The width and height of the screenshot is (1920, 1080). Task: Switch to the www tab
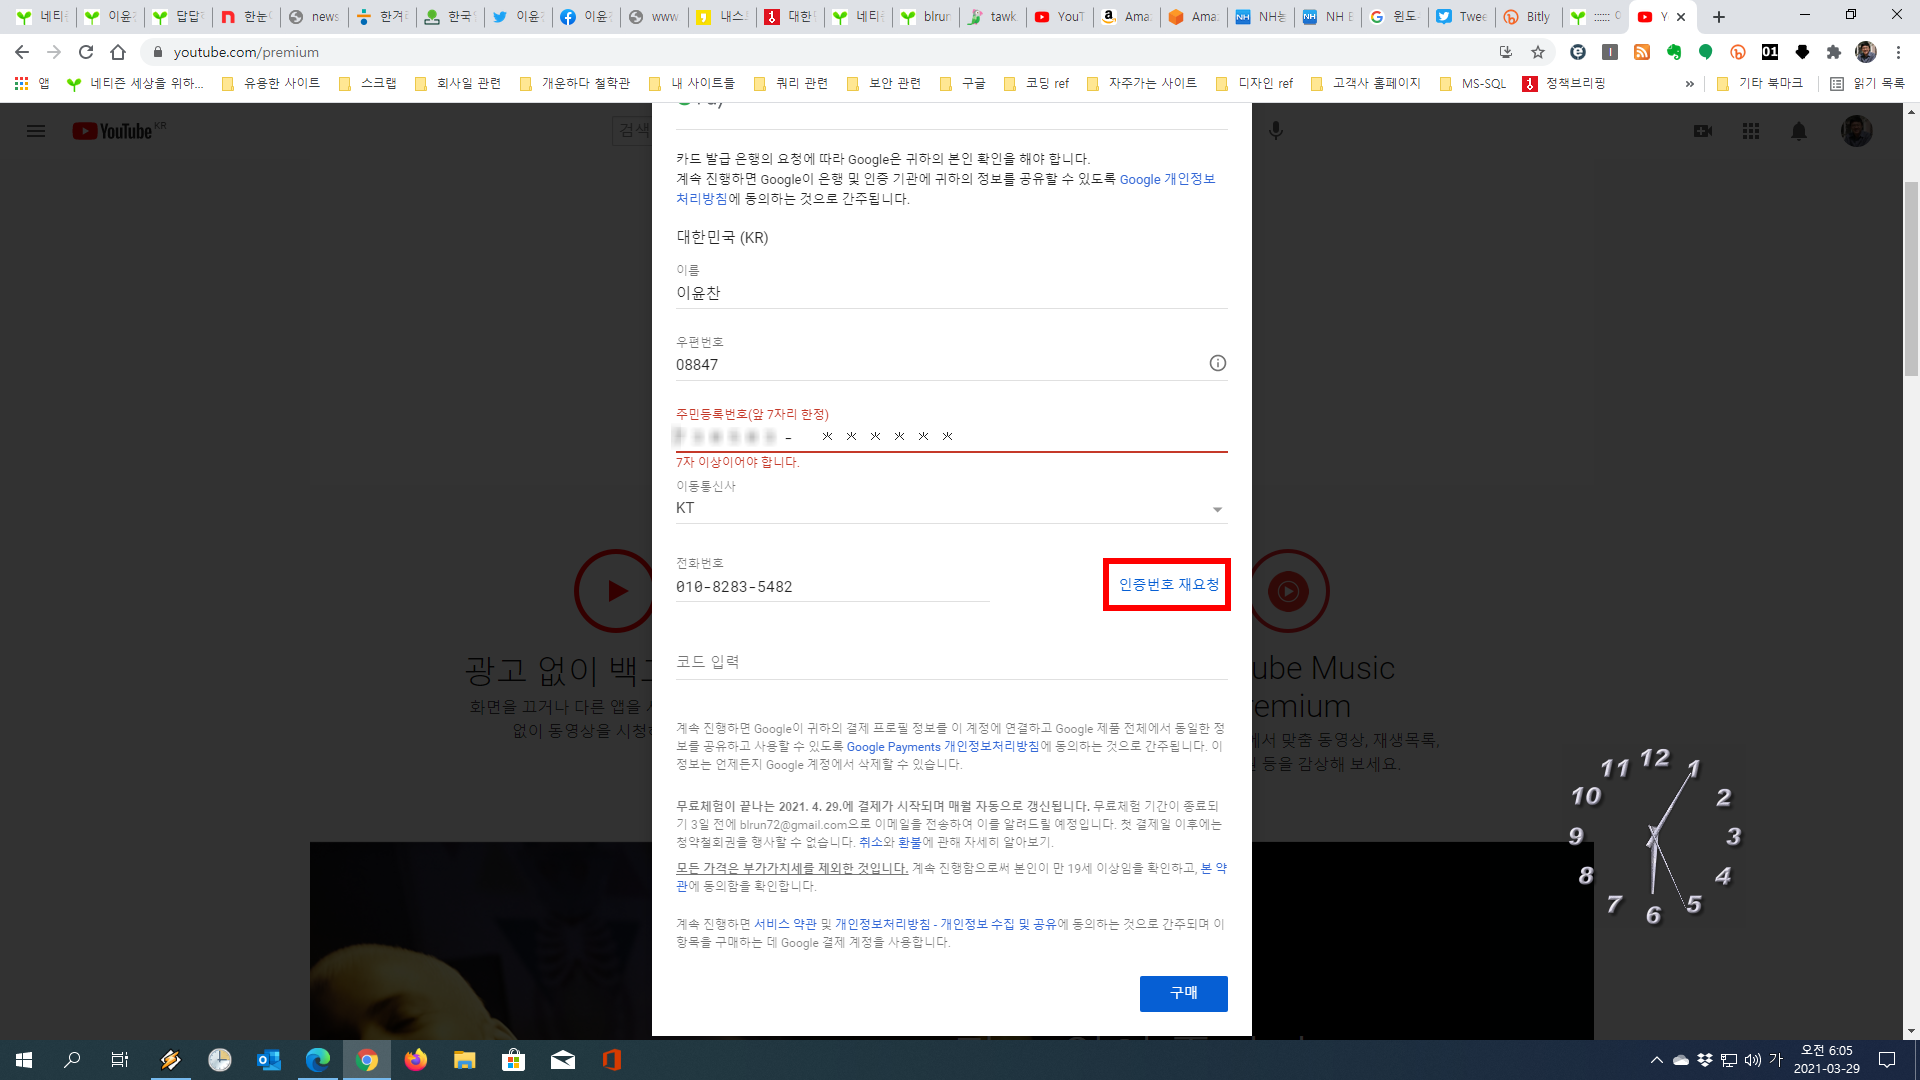click(x=654, y=17)
